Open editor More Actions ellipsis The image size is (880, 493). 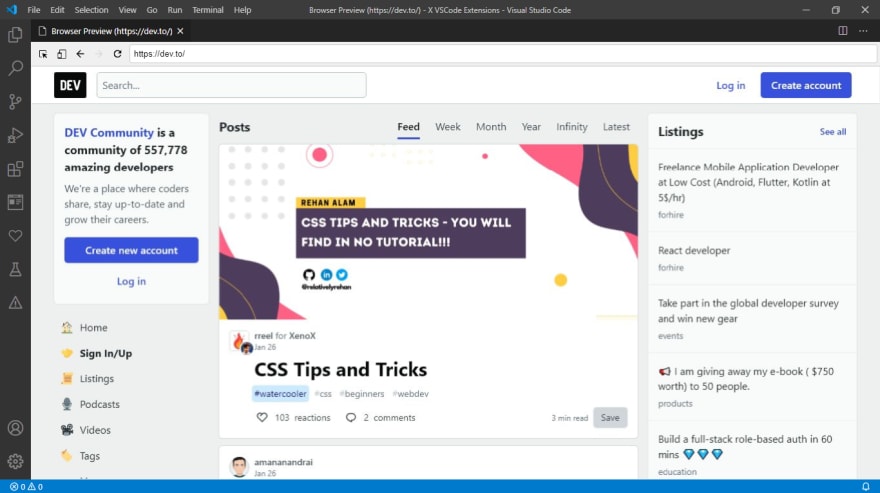click(863, 31)
